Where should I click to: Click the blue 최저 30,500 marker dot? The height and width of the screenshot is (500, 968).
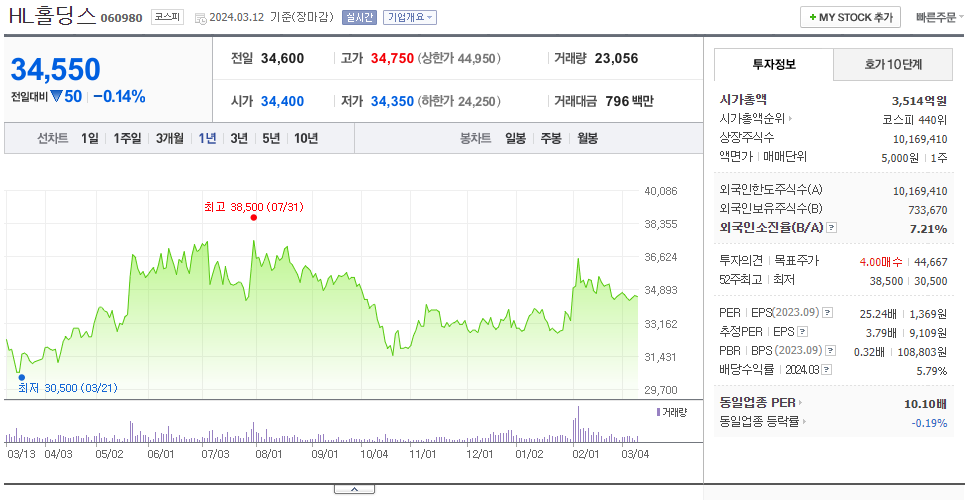point(21,377)
